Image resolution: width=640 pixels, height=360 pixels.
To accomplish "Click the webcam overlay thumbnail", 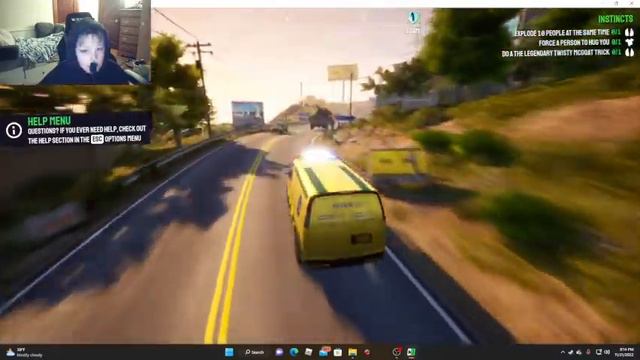I will tap(75, 42).
